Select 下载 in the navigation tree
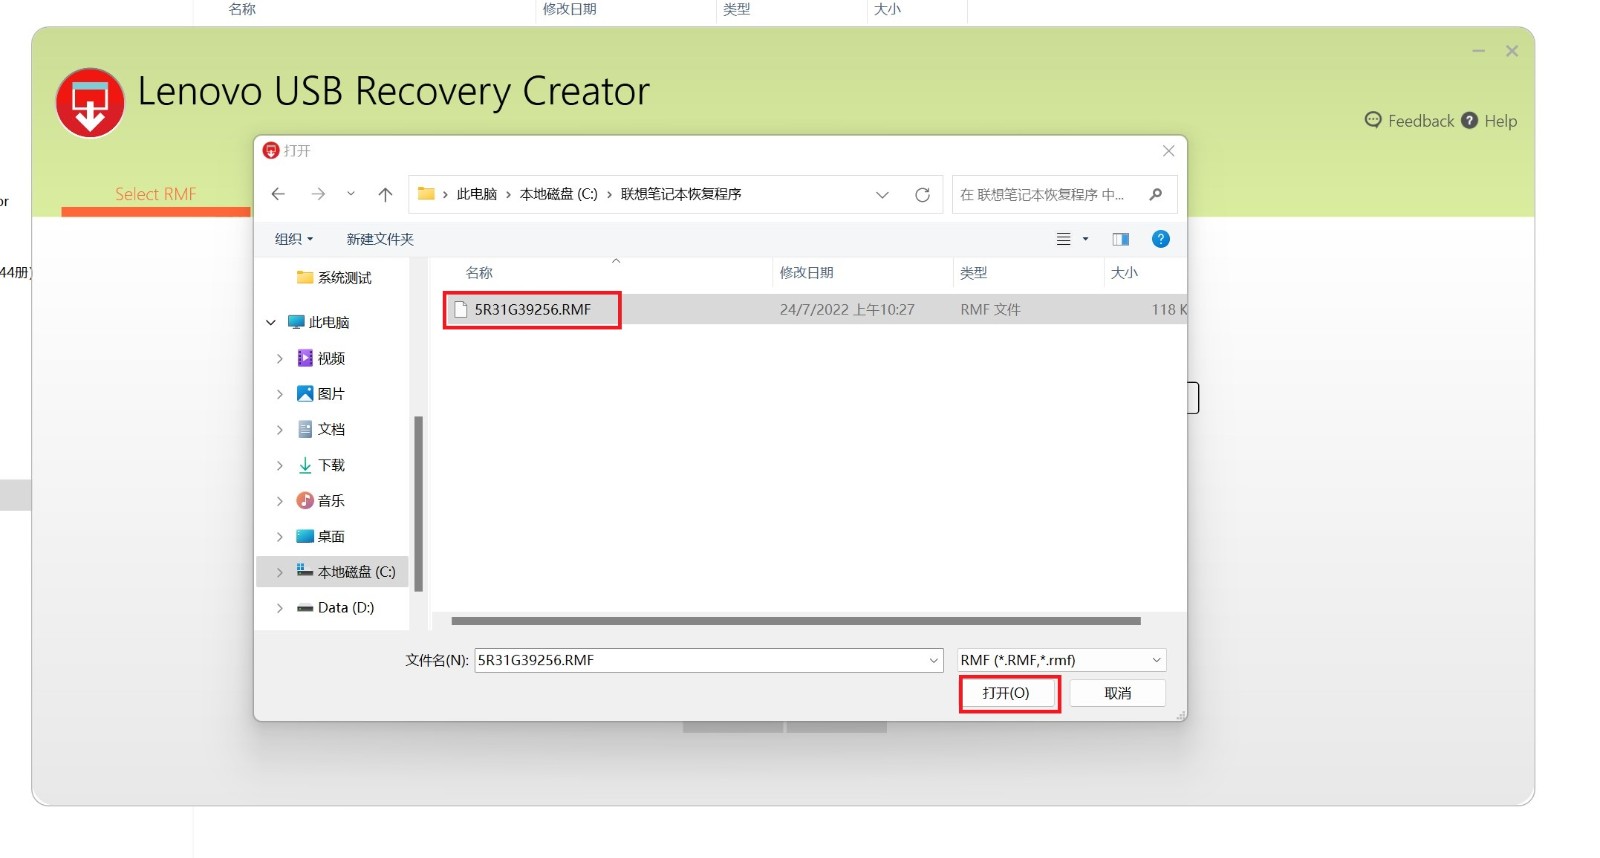 pyautogui.click(x=330, y=465)
